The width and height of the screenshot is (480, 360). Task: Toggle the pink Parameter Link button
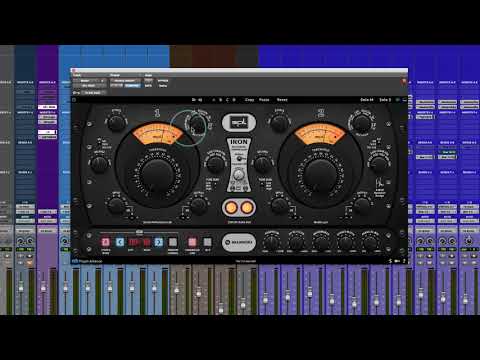click(192, 242)
